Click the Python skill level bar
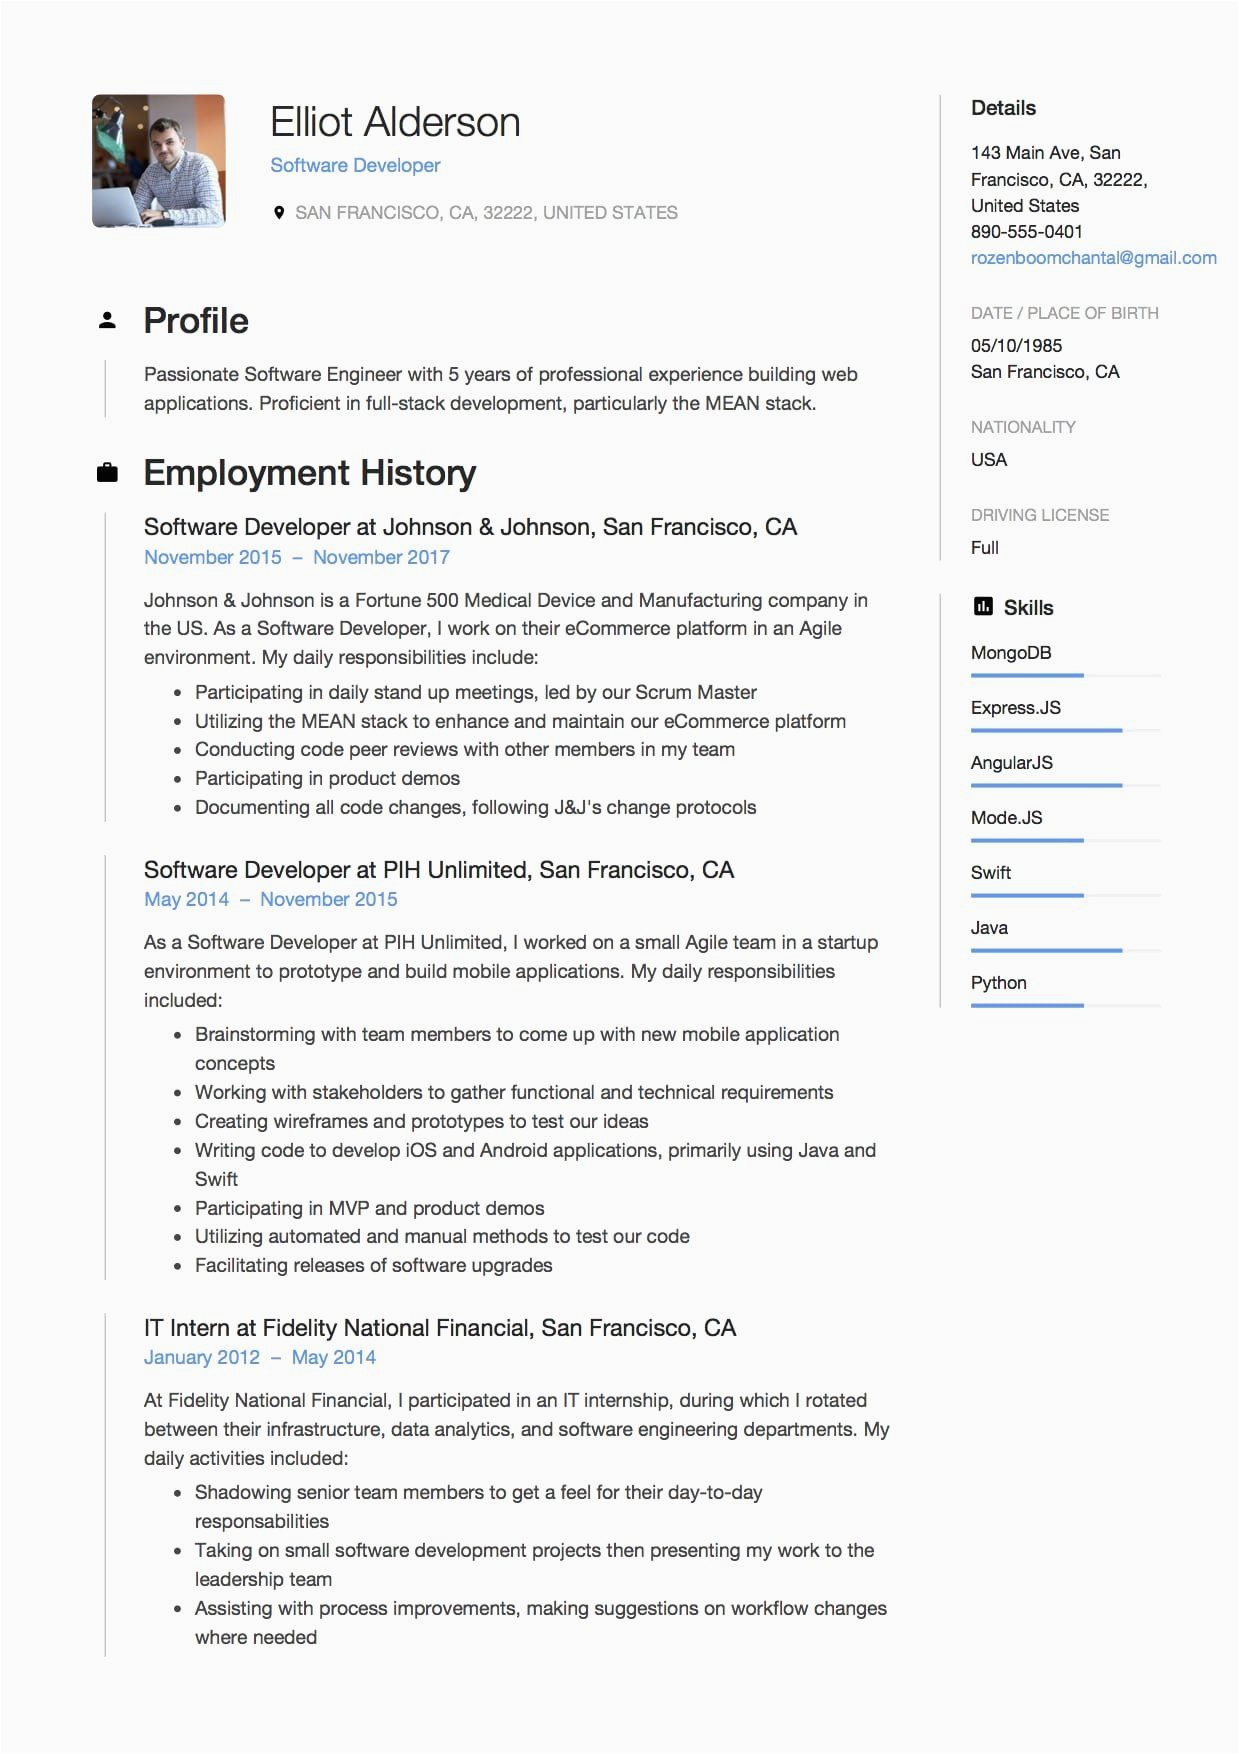 [x=1065, y=1005]
